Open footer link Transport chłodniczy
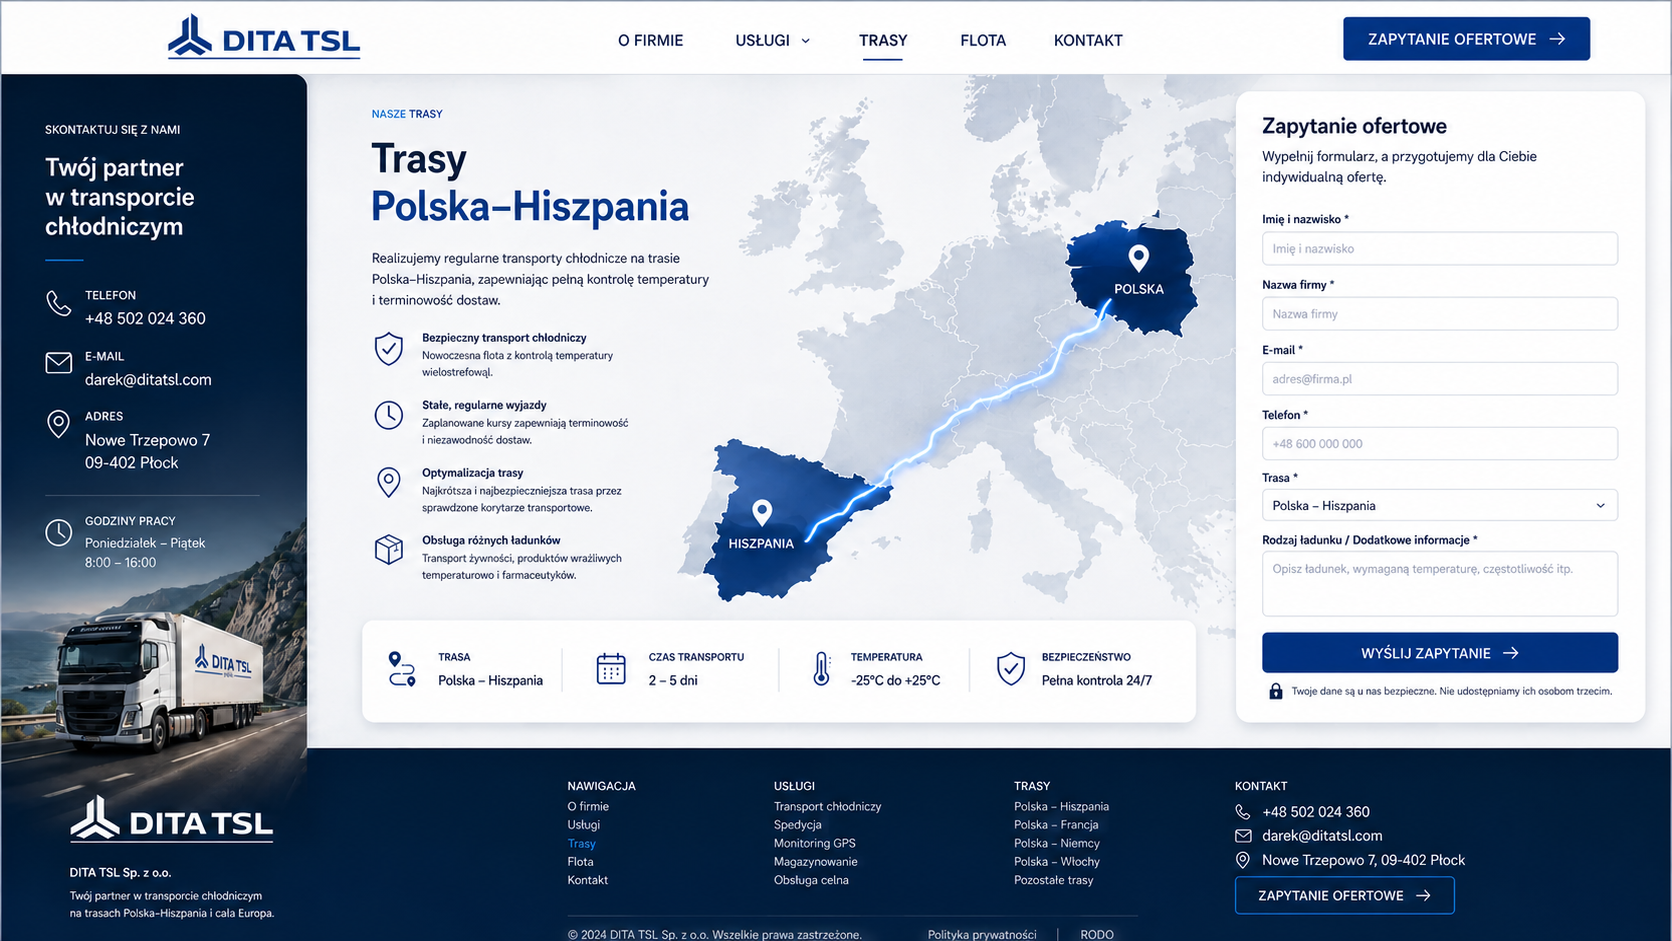This screenshot has height=941, width=1672. 827,806
